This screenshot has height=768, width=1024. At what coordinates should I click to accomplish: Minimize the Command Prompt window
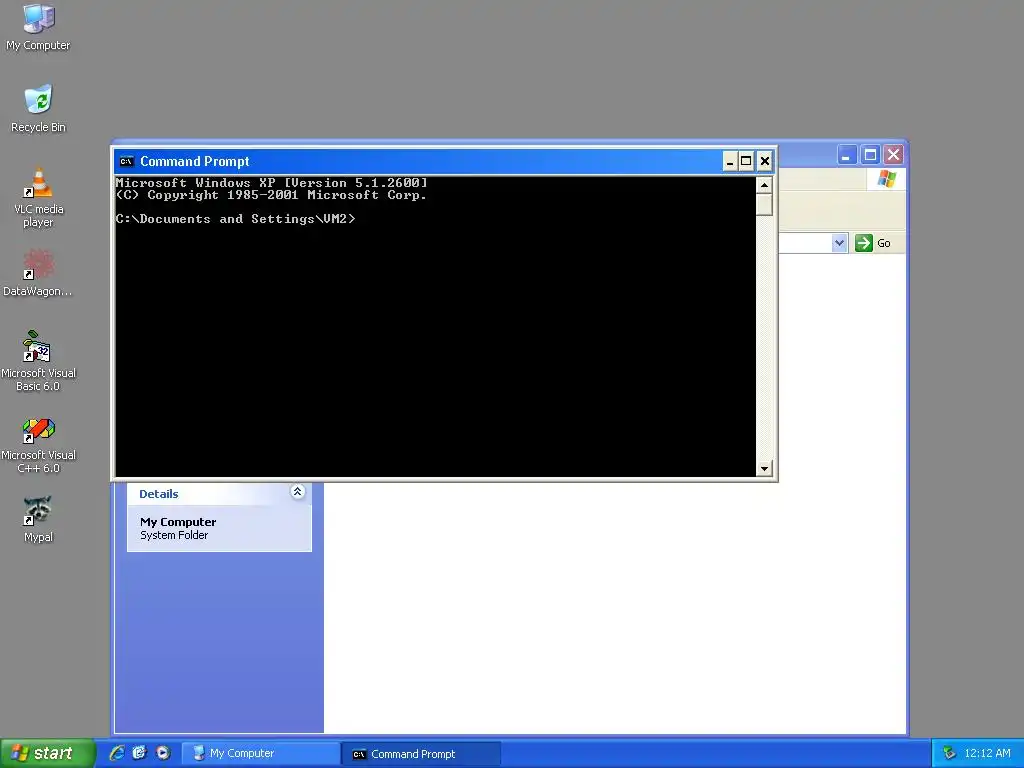click(729, 161)
